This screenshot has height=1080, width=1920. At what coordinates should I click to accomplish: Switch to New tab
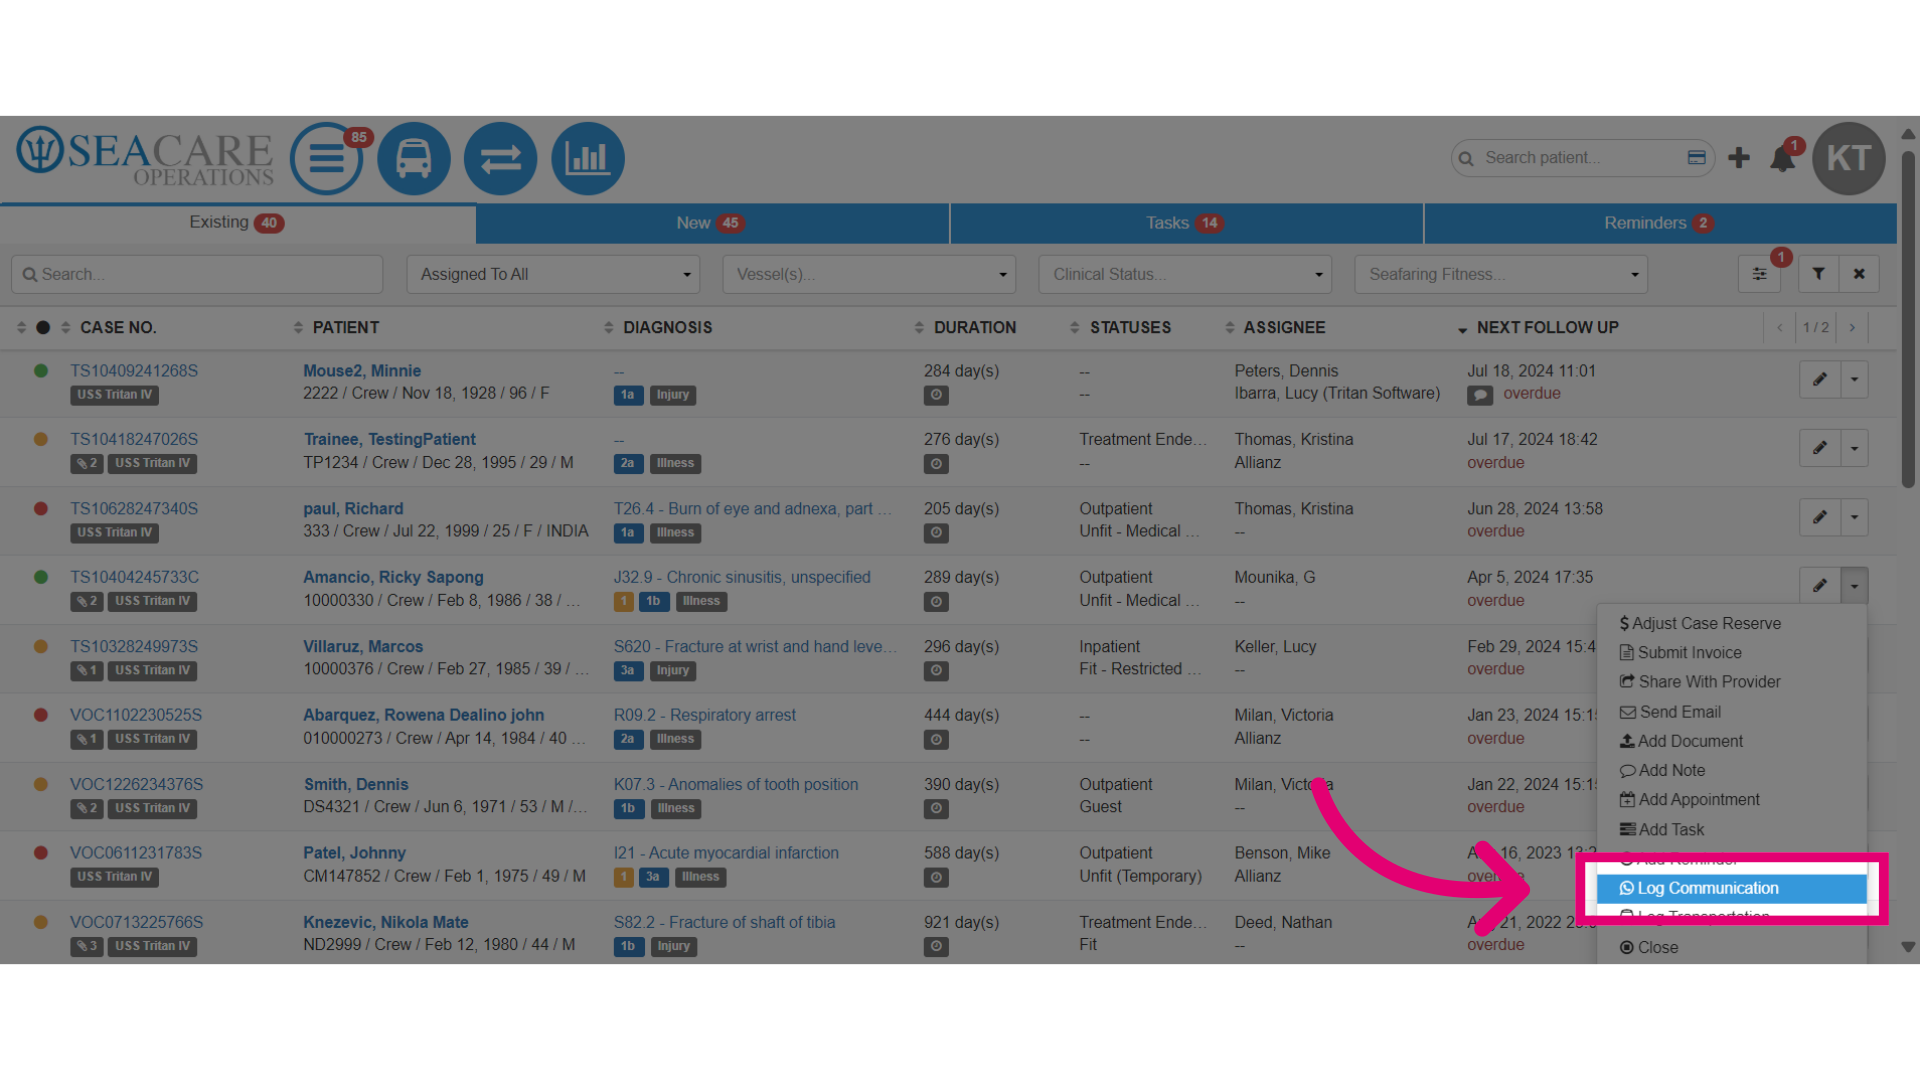(x=711, y=223)
